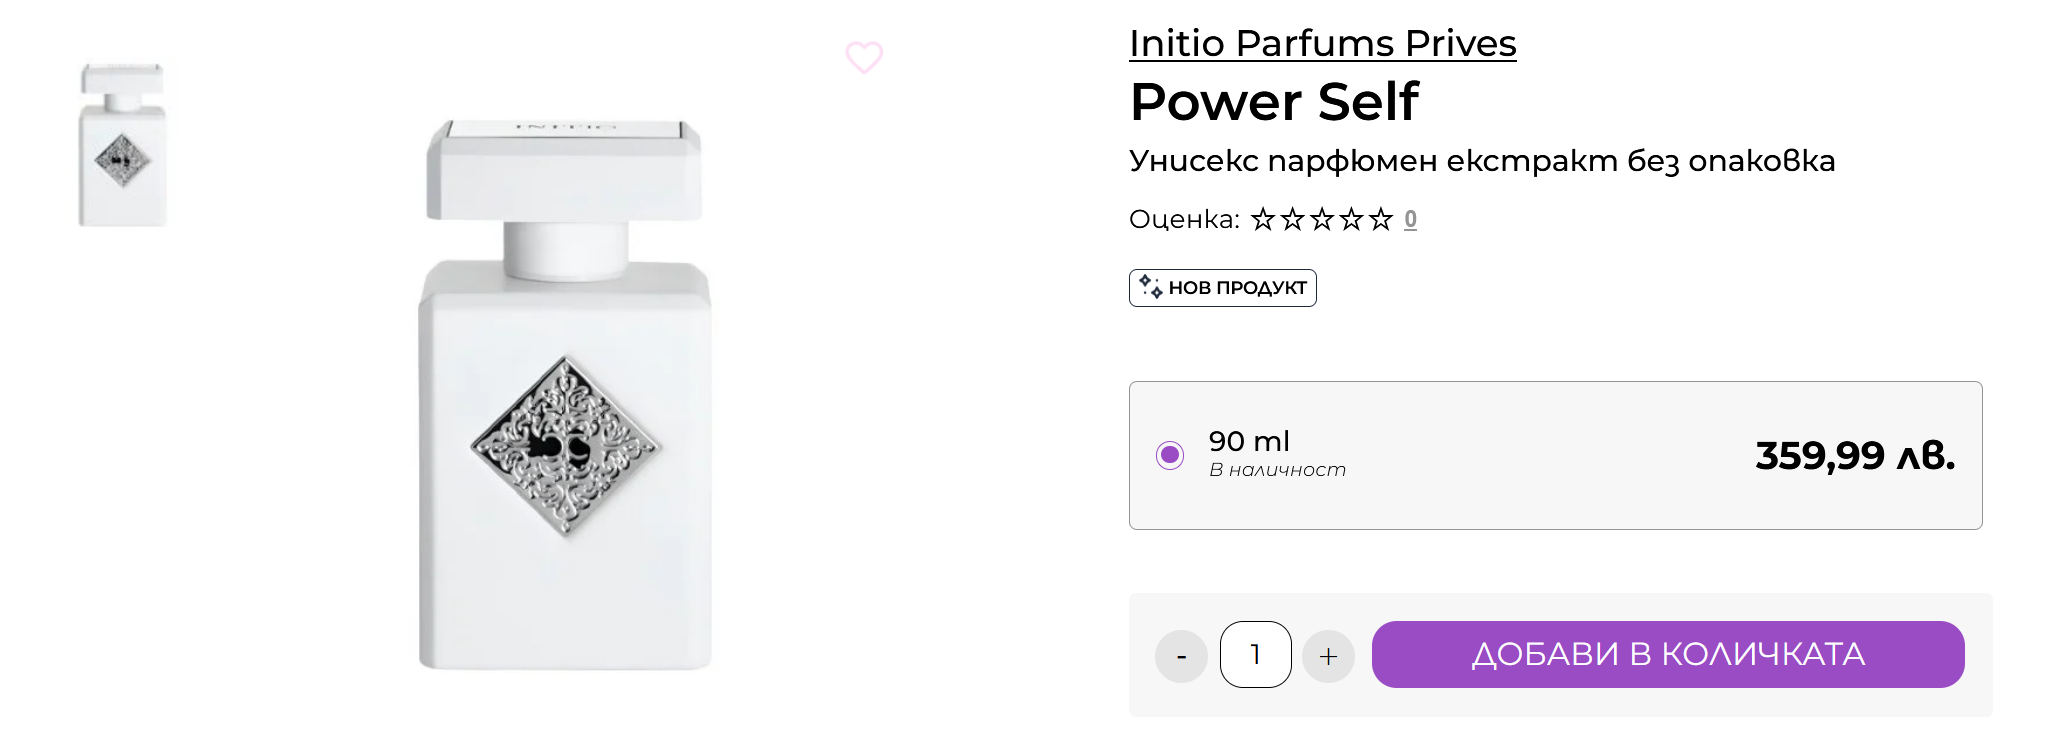The width and height of the screenshot is (2048, 754).
Task: Select the 90 ml size radio button
Action: tap(1169, 455)
